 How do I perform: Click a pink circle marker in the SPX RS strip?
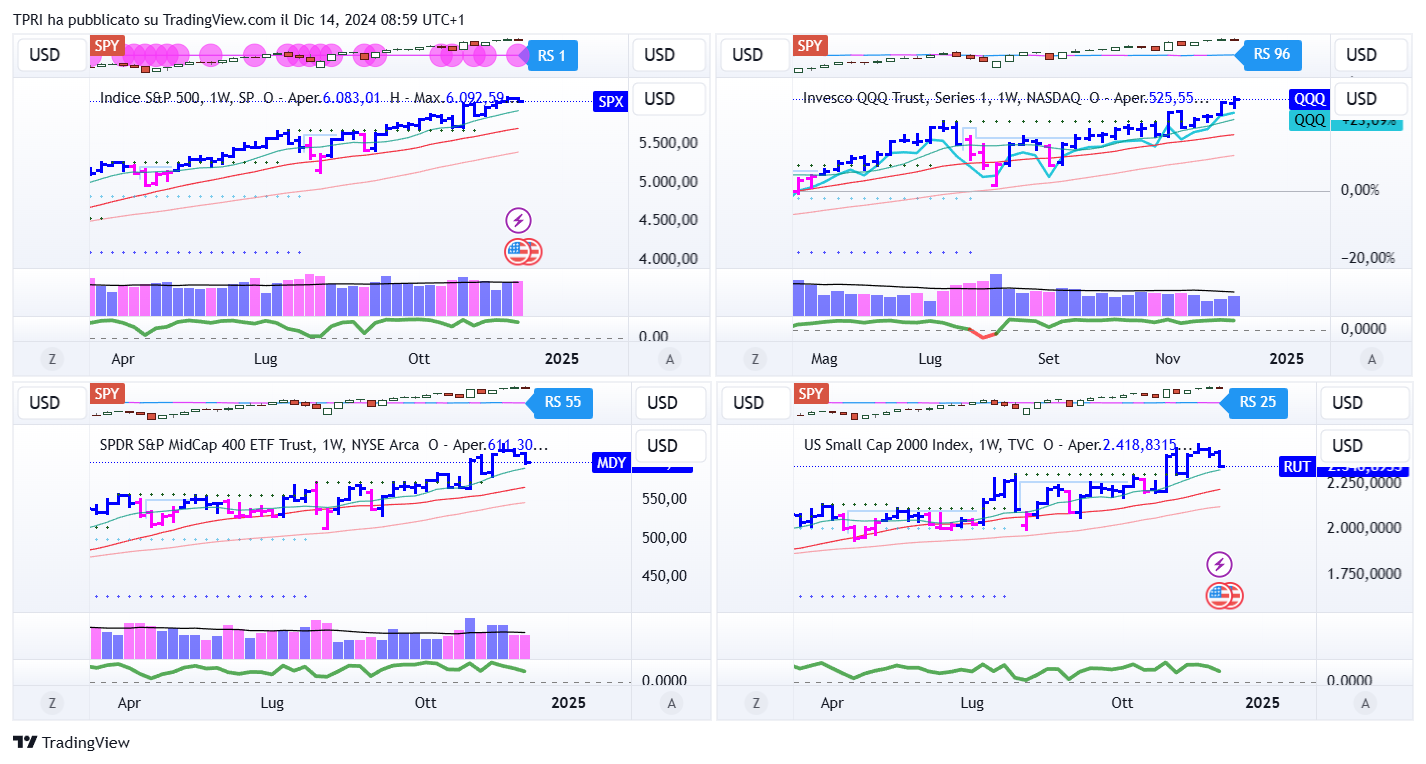click(254, 55)
